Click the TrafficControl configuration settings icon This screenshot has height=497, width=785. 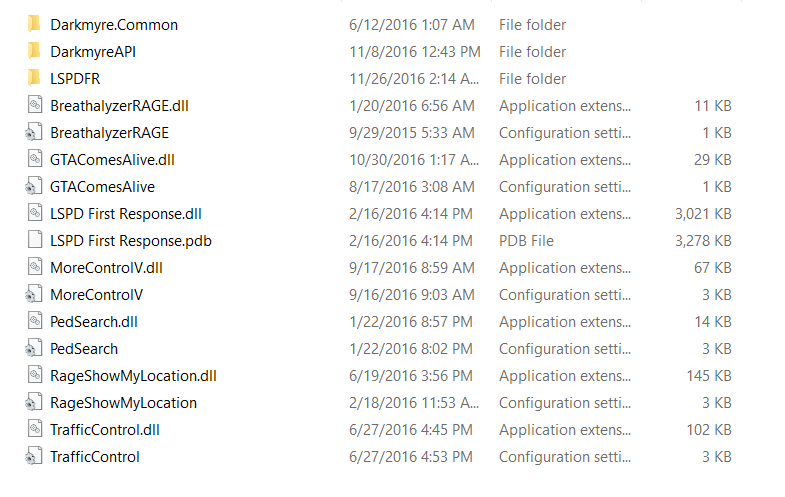(x=34, y=456)
